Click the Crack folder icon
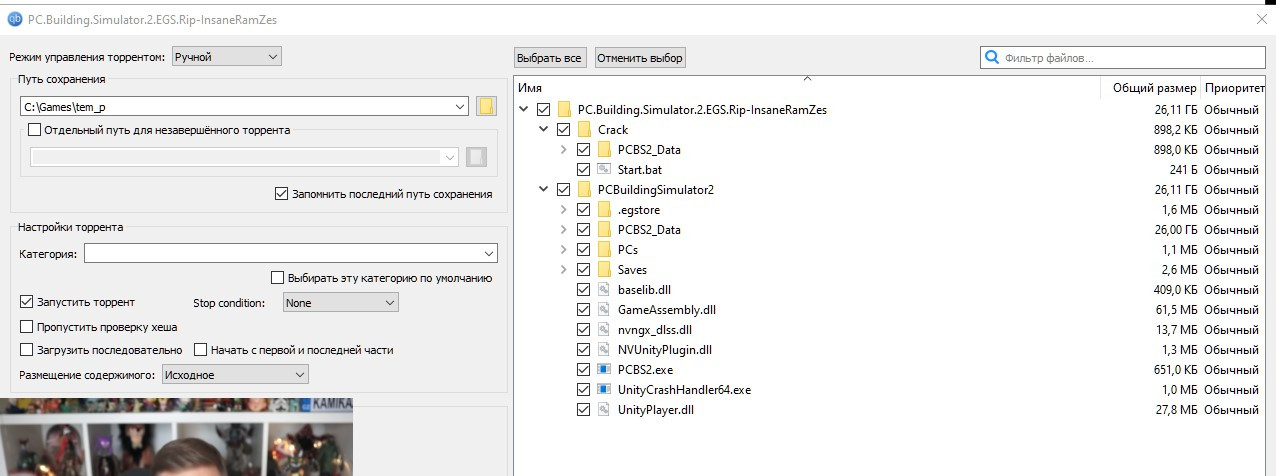This screenshot has width=1276, height=476. point(584,130)
